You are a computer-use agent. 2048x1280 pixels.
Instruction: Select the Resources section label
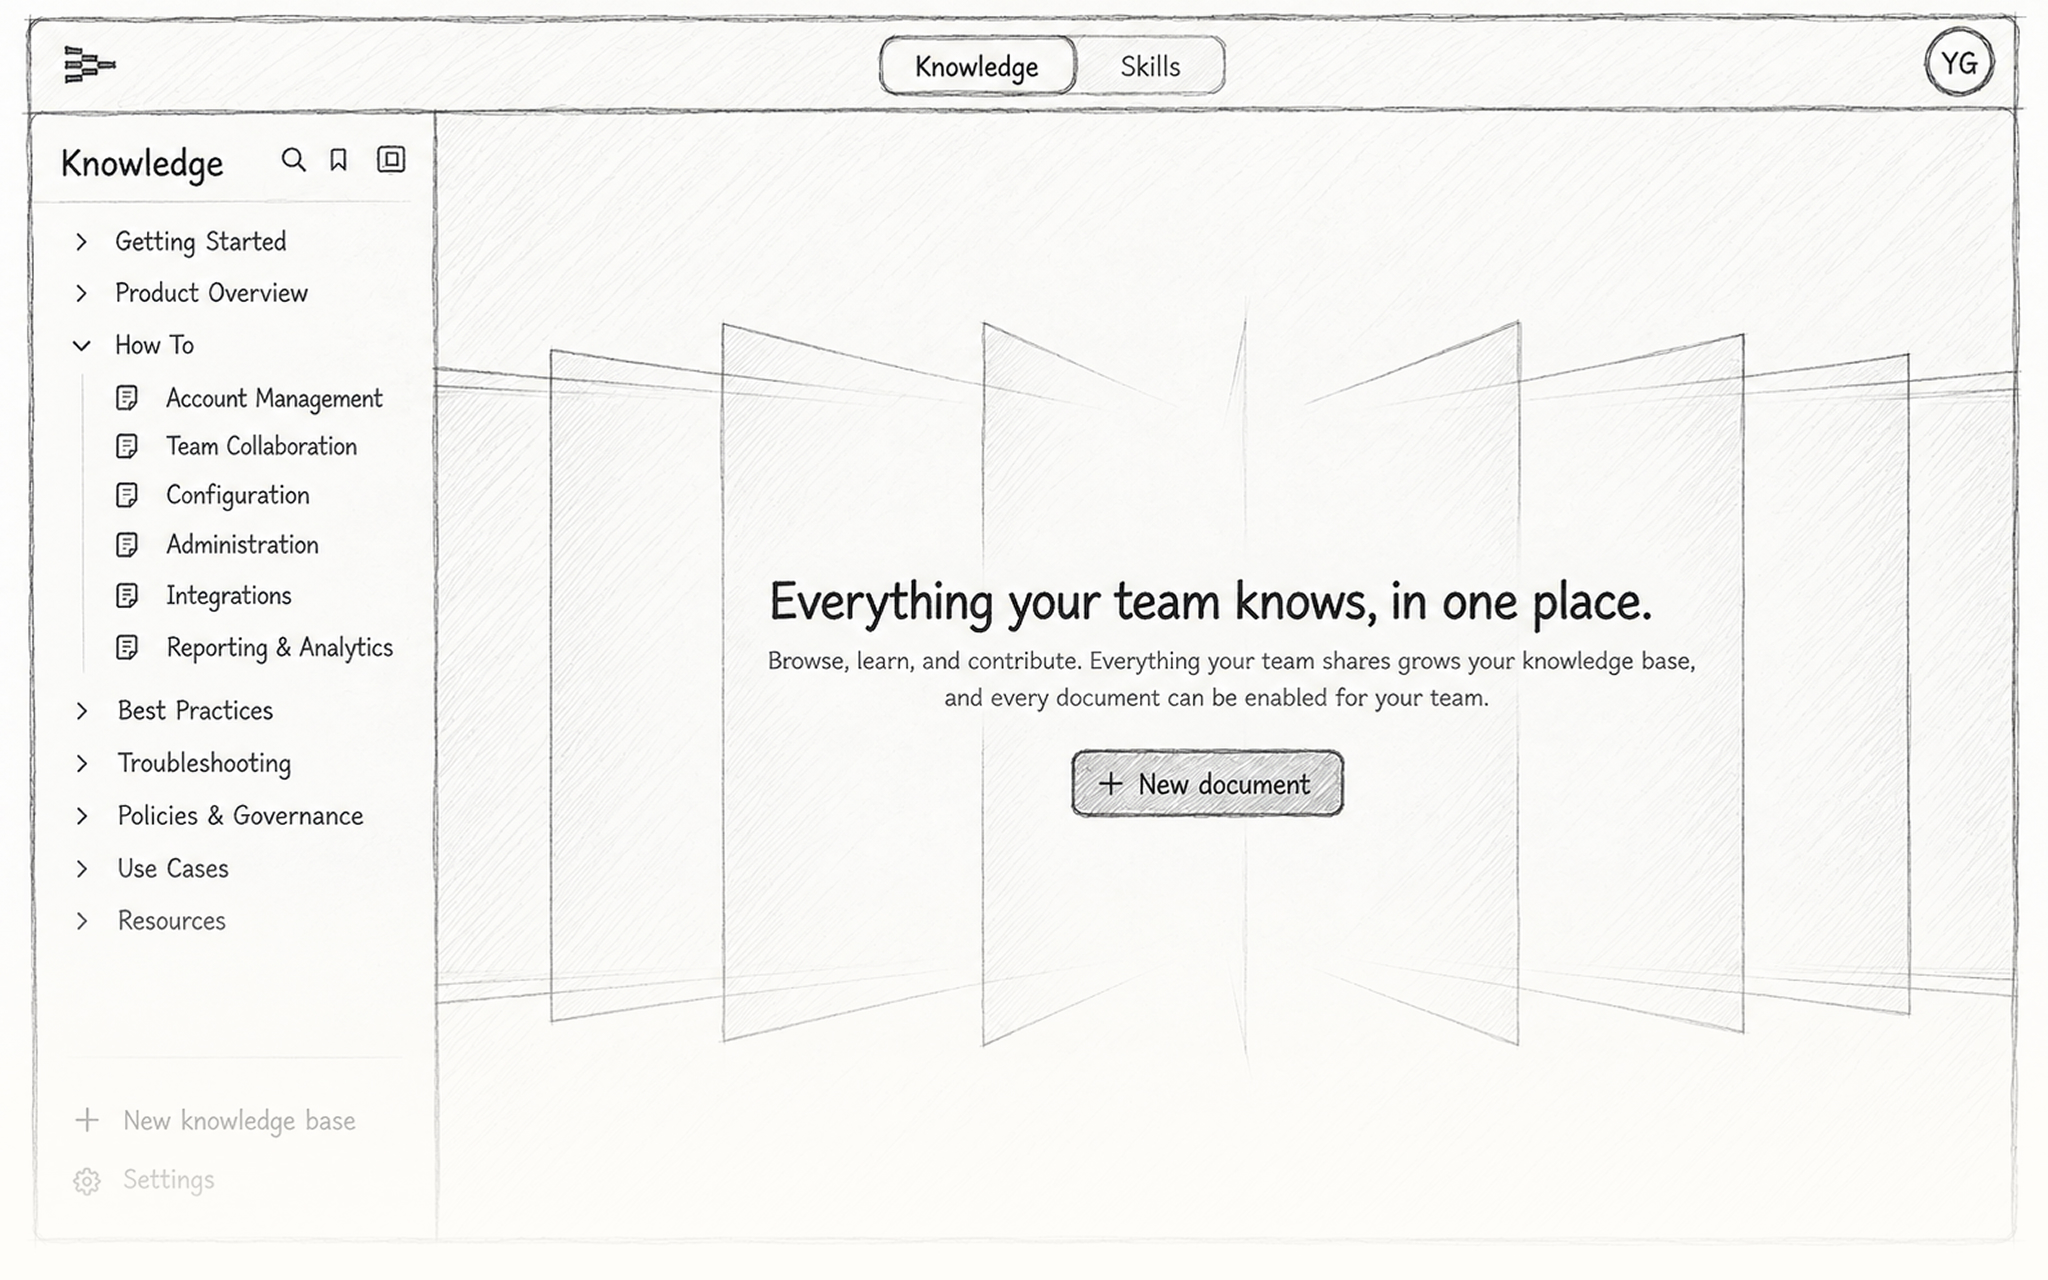(x=172, y=921)
